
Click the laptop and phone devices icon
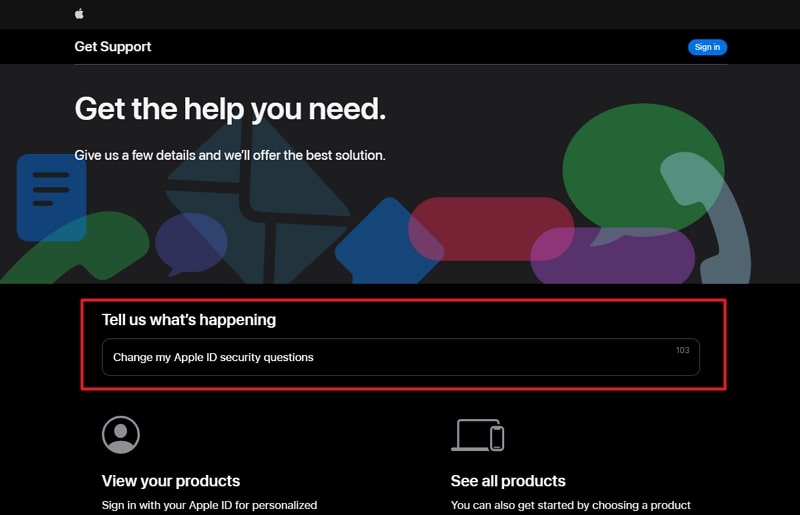[478, 435]
